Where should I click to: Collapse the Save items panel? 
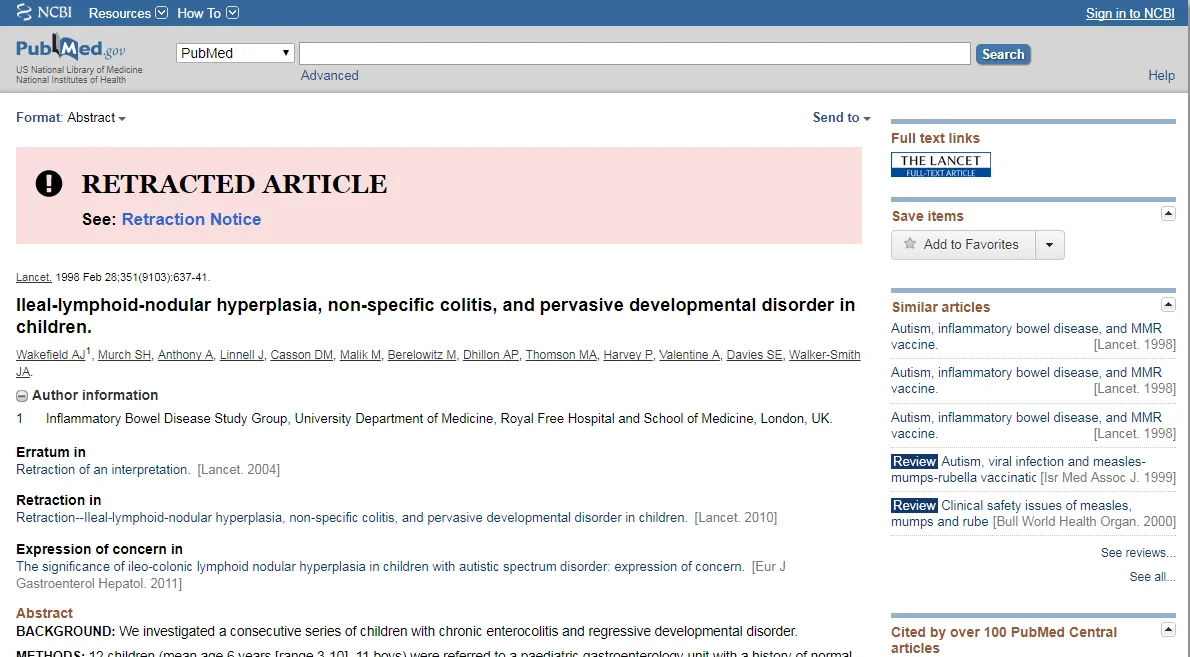click(x=1168, y=214)
